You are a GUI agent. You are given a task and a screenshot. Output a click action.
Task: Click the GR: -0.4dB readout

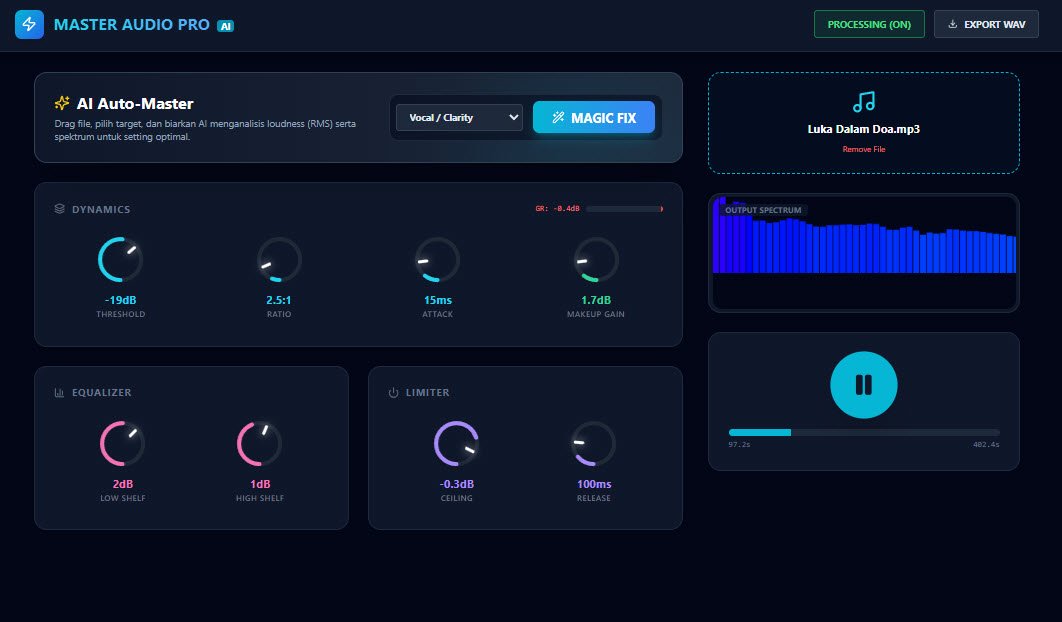tap(557, 209)
